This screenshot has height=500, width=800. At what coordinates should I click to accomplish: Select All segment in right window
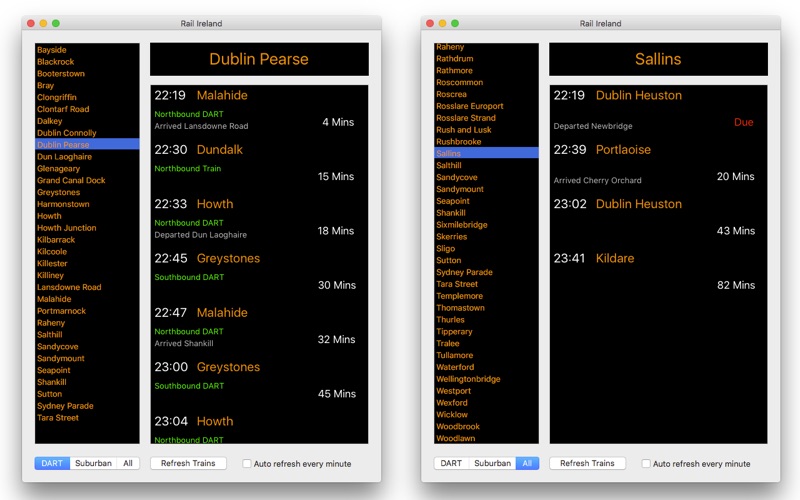pos(527,463)
